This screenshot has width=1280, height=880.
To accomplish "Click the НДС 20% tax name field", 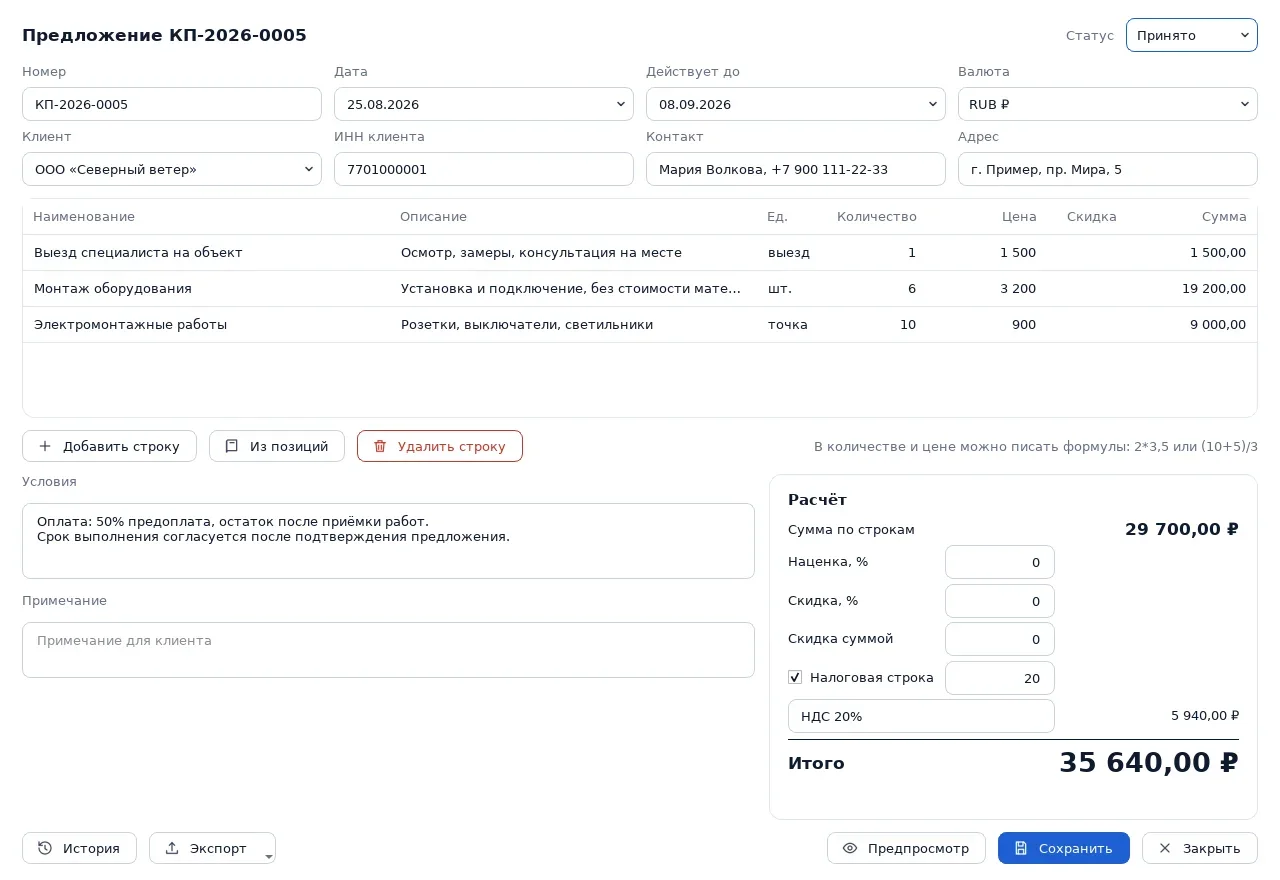I will click(x=921, y=716).
